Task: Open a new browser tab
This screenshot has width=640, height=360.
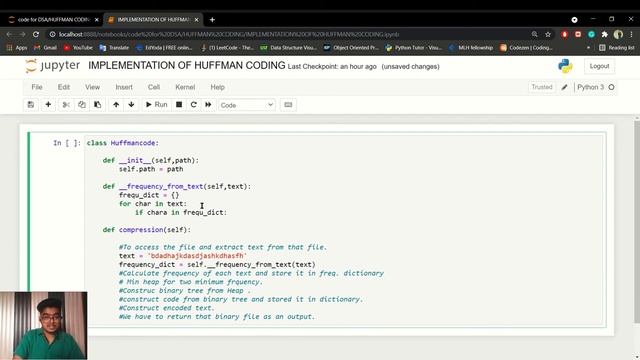Action: (x=212, y=20)
